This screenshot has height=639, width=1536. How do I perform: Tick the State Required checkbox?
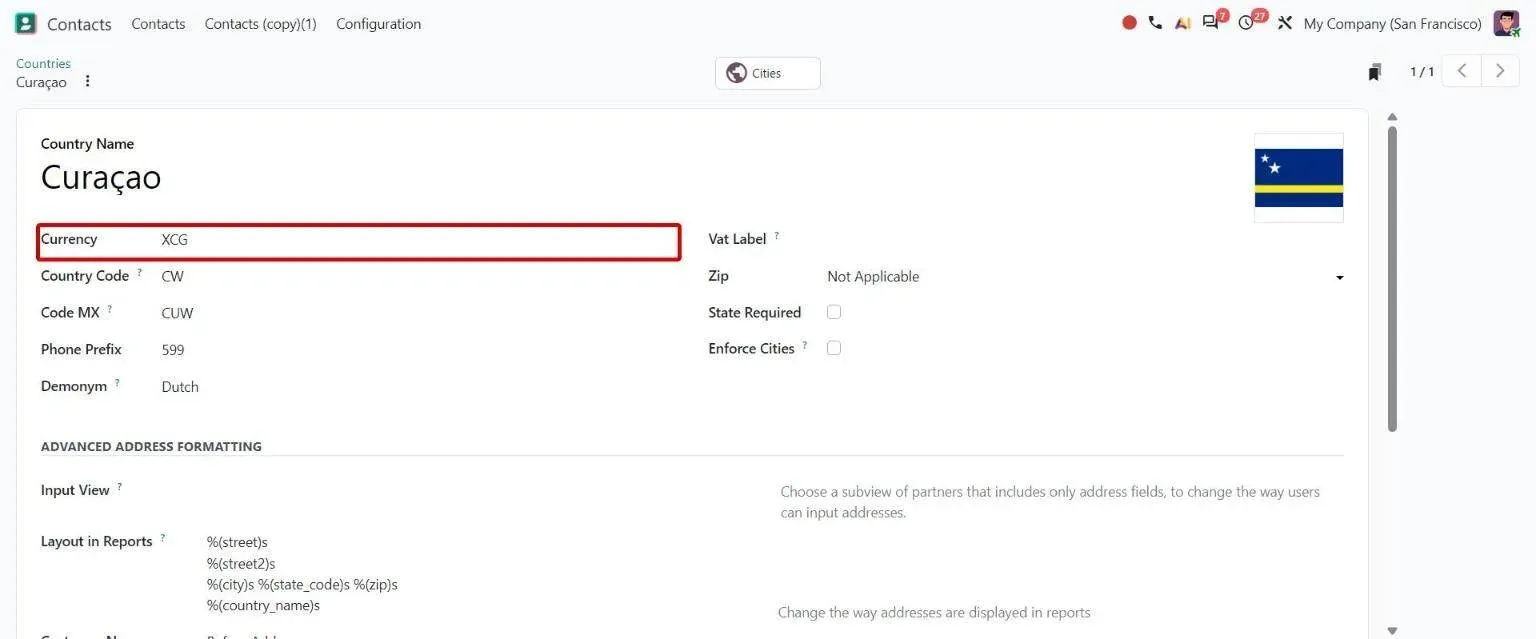(x=834, y=312)
